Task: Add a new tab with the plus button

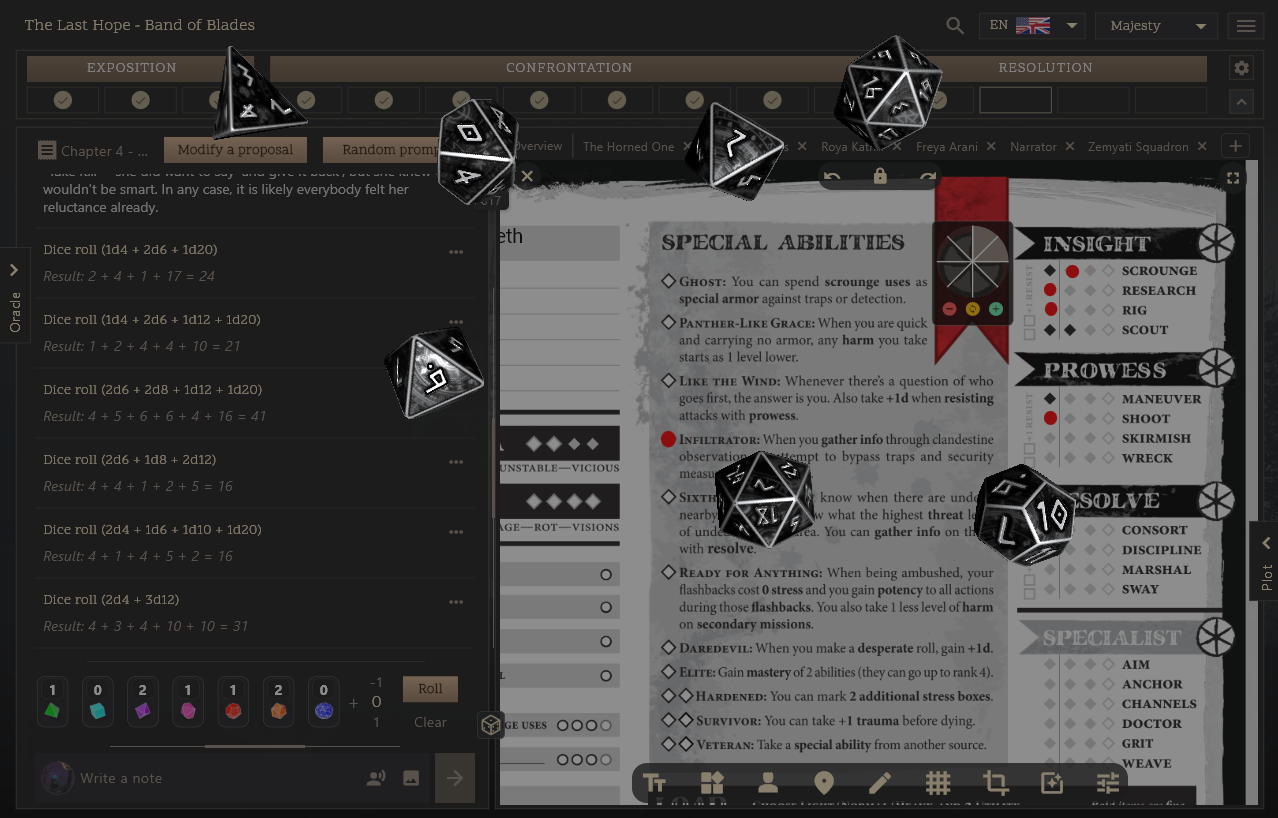Action: (x=1236, y=146)
